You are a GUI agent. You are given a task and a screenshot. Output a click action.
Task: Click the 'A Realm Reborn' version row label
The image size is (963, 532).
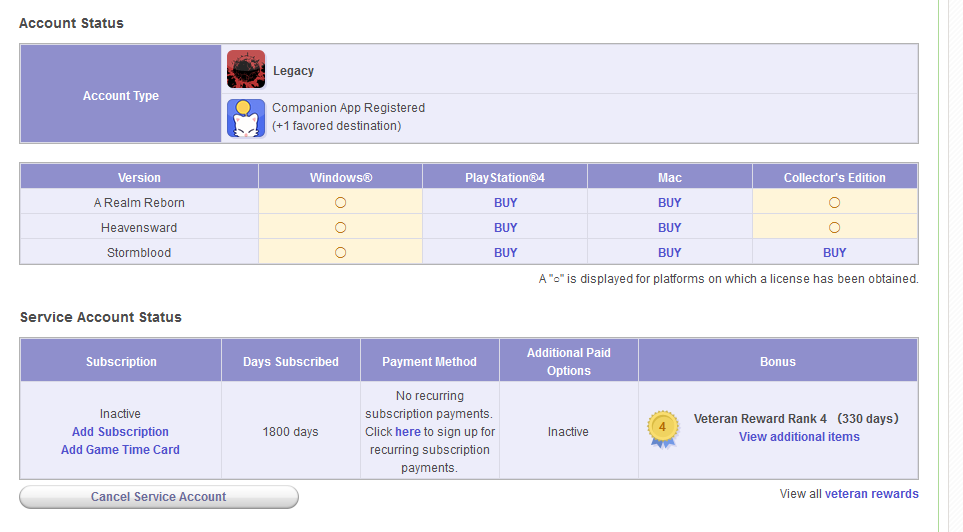click(139, 203)
